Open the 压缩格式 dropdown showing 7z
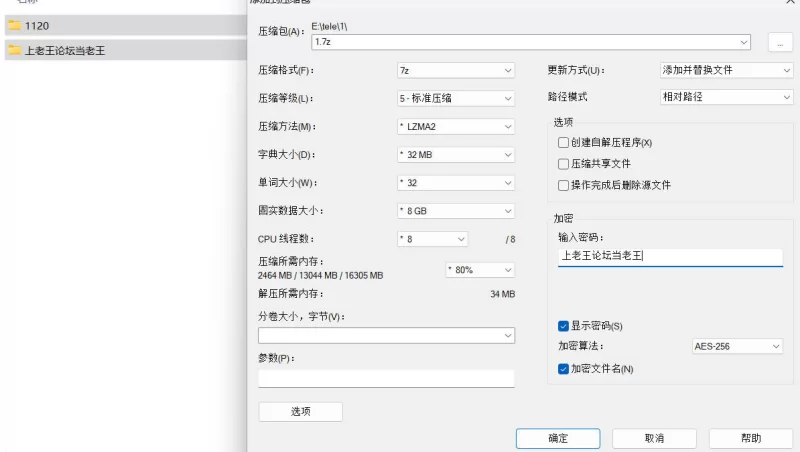Image resolution: width=800 pixels, height=452 pixels. pos(455,71)
